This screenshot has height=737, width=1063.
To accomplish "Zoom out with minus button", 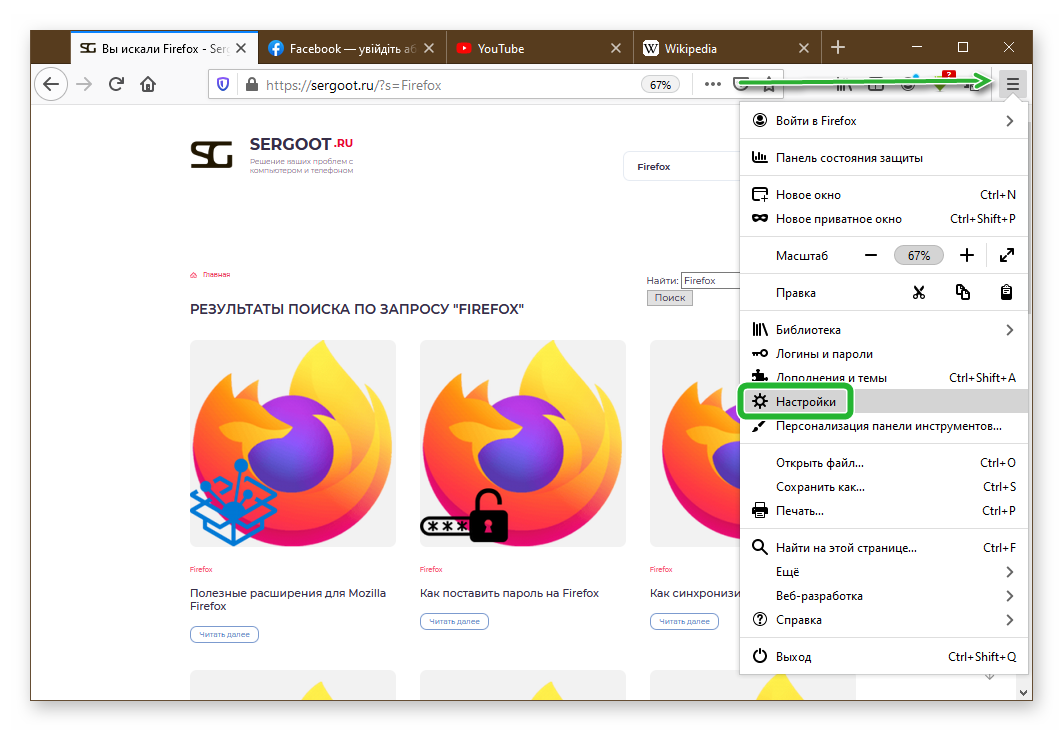I will pyautogui.click(x=871, y=256).
